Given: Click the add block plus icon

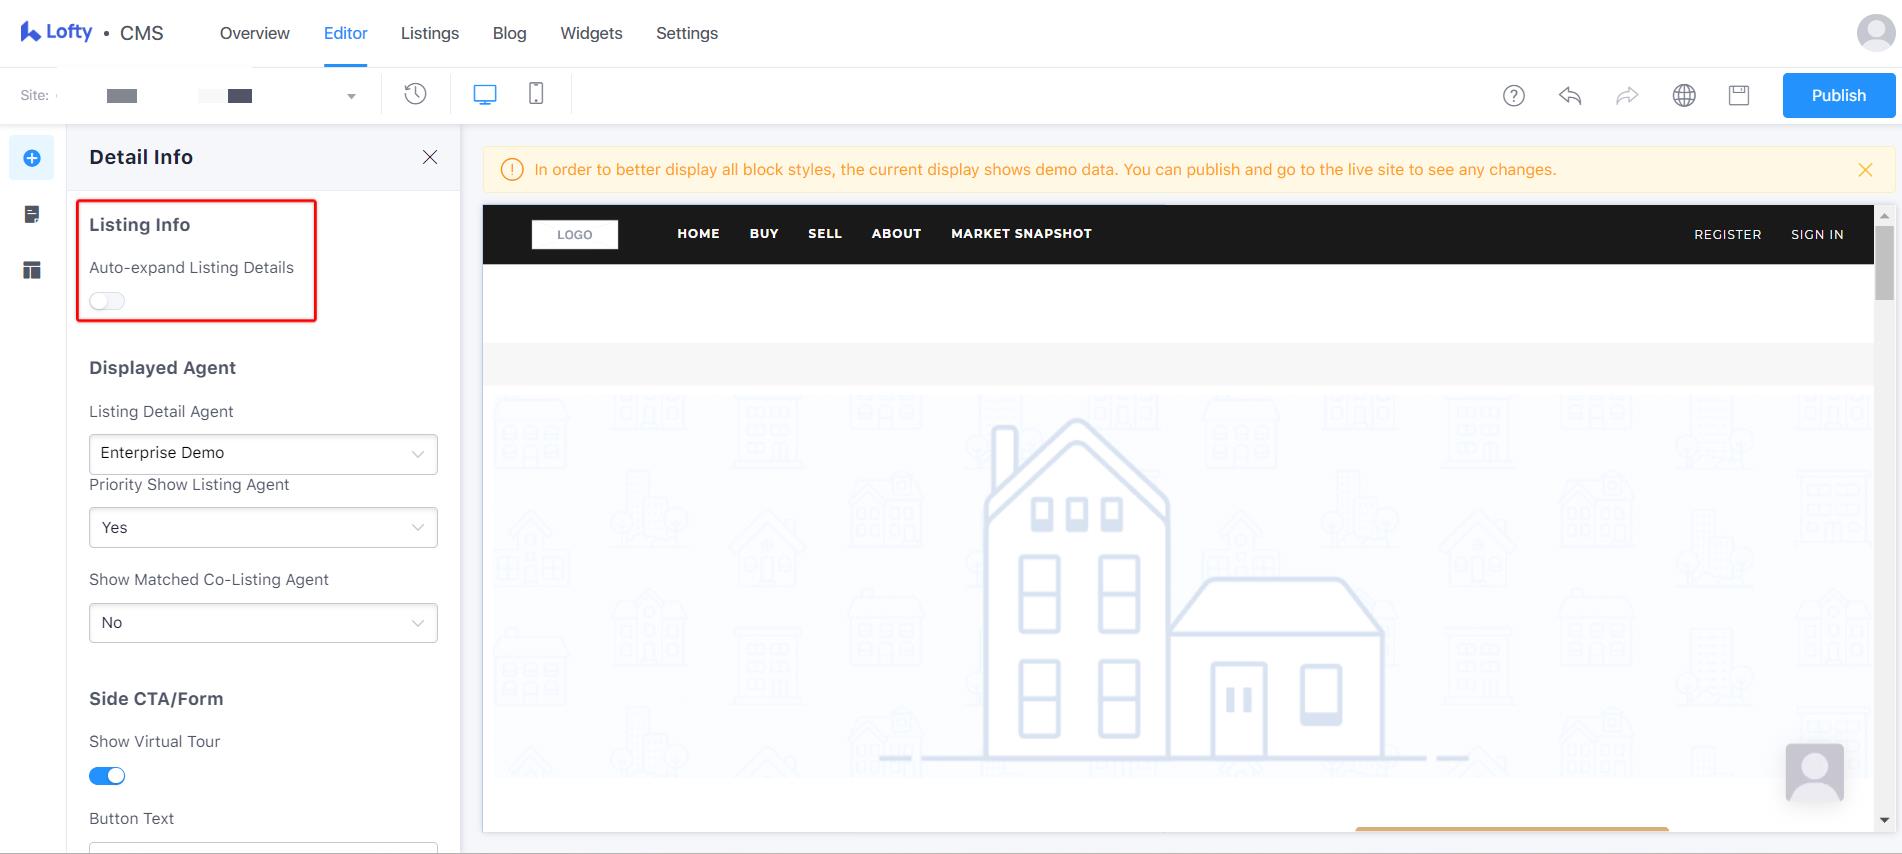Looking at the screenshot, I should click(x=32, y=158).
